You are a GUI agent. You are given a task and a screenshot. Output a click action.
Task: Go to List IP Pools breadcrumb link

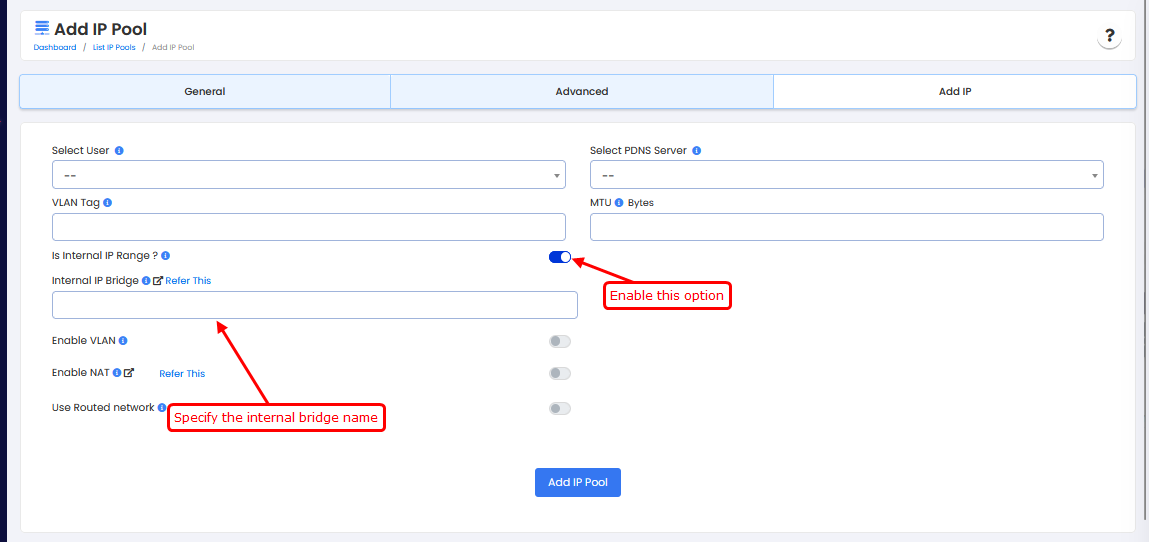tap(114, 47)
